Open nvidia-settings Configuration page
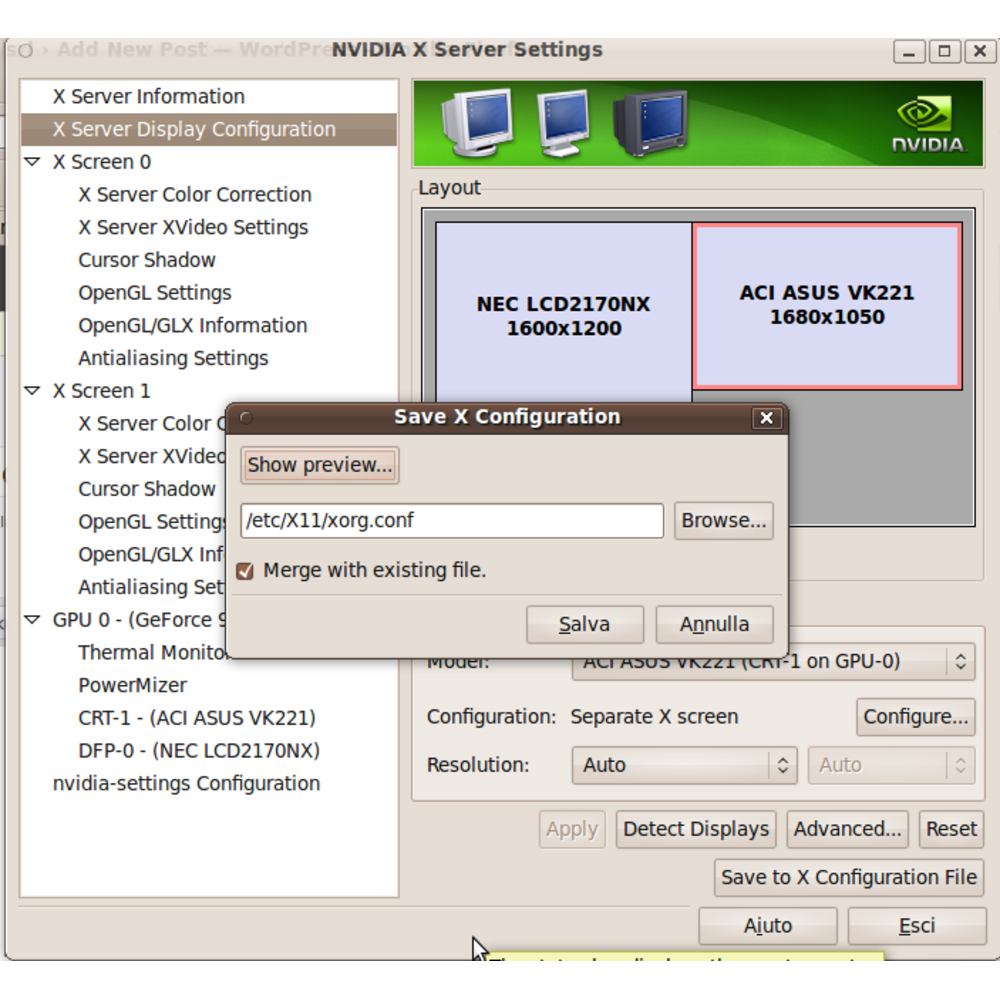 pos(186,784)
